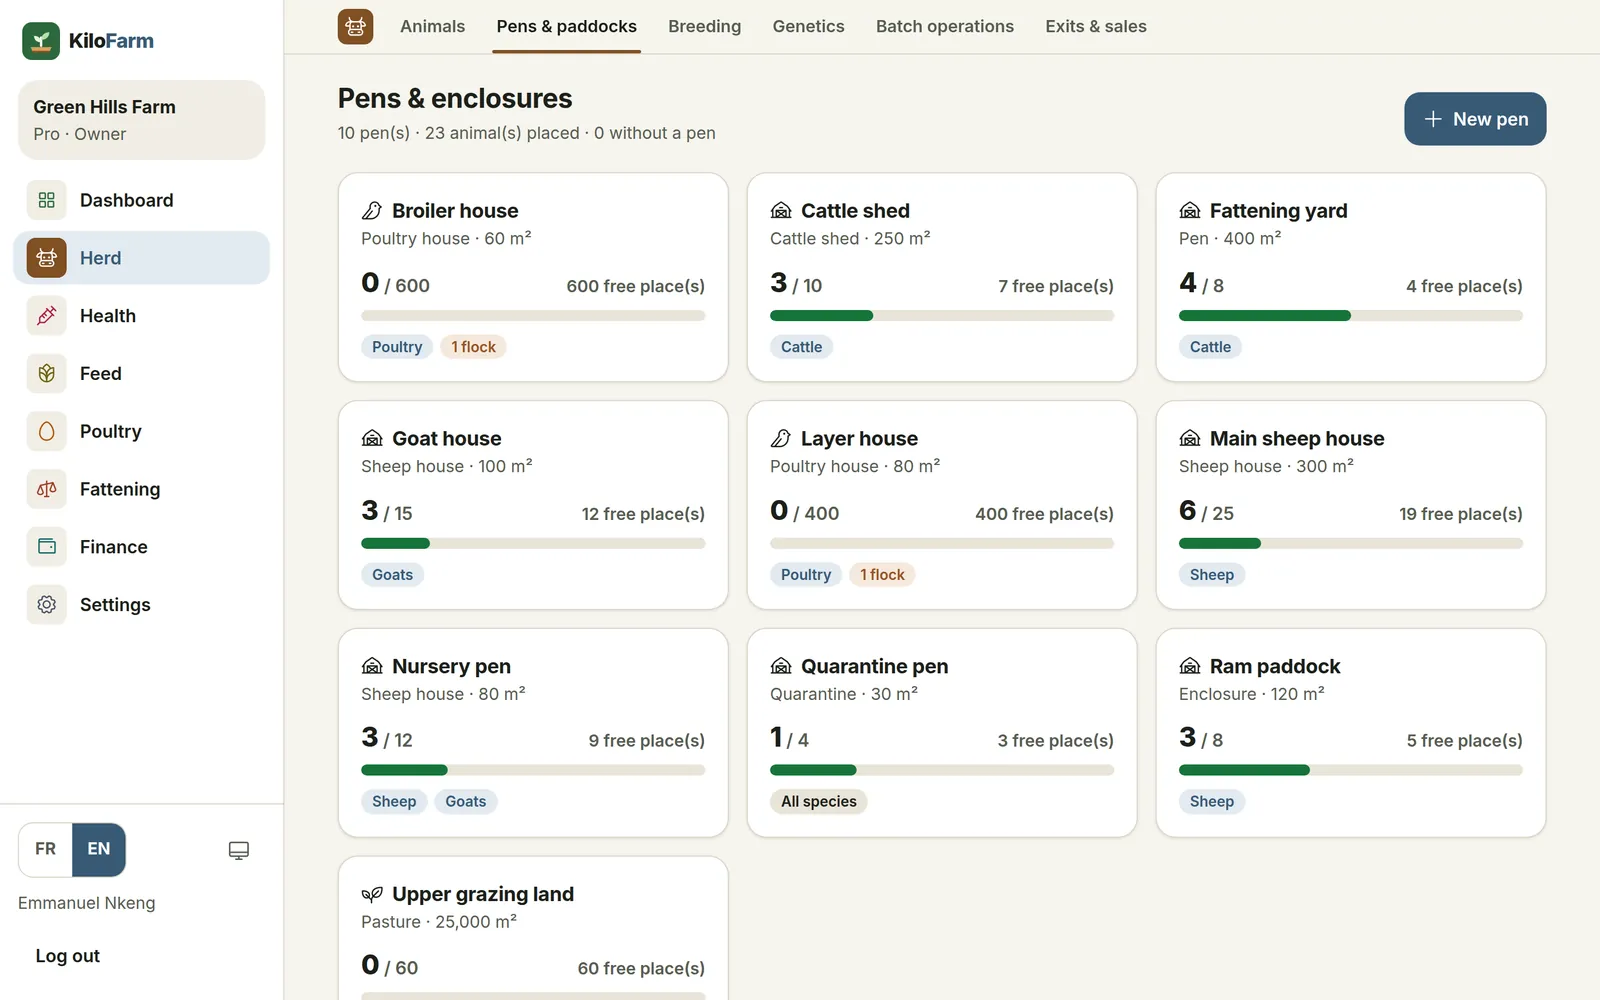This screenshot has height=1000, width=1600.
Task: Open the Animals tab
Action: [x=432, y=27]
